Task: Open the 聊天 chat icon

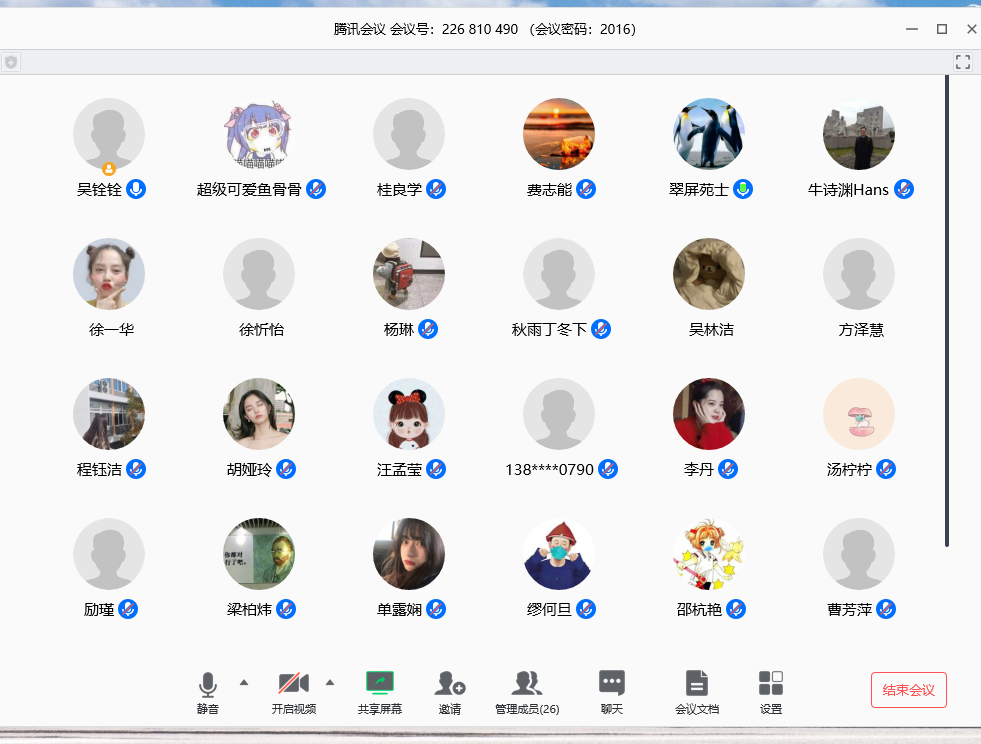Action: (612, 683)
